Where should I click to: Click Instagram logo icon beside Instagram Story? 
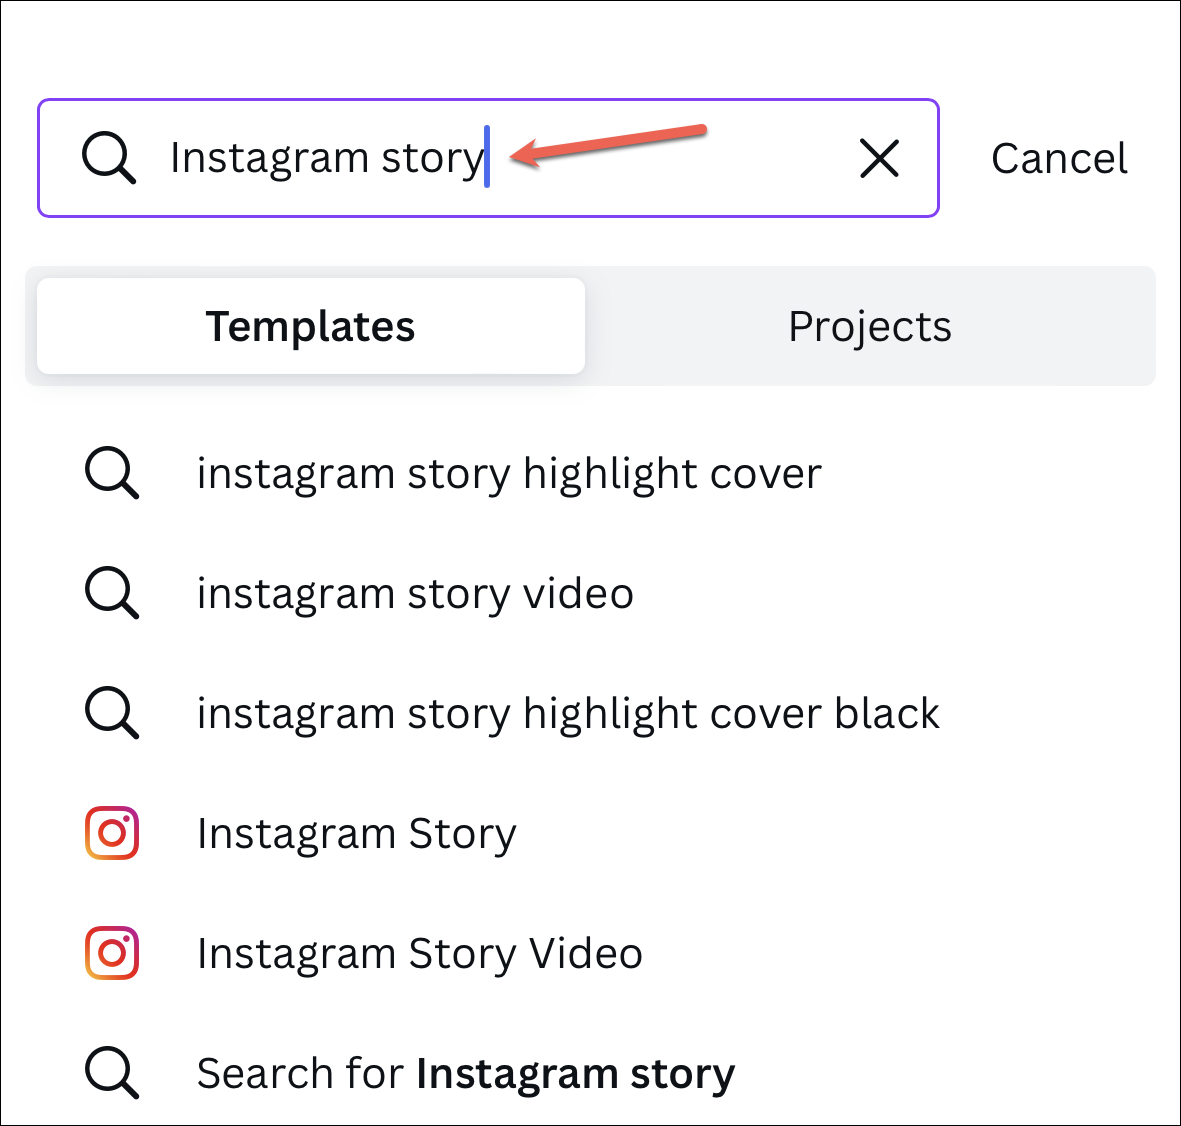pyautogui.click(x=111, y=833)
